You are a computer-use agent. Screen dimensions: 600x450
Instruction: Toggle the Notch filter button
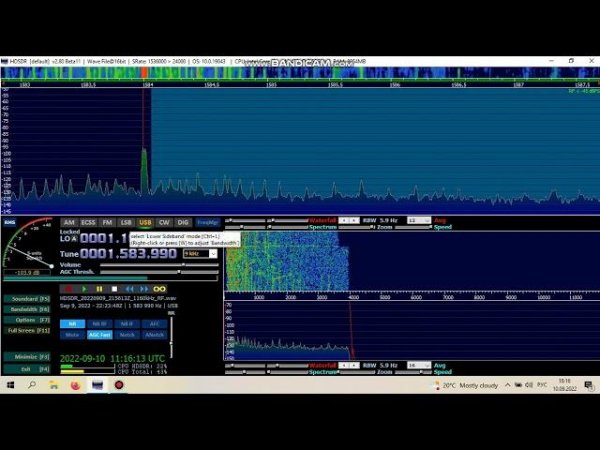[x=127, y=335]
